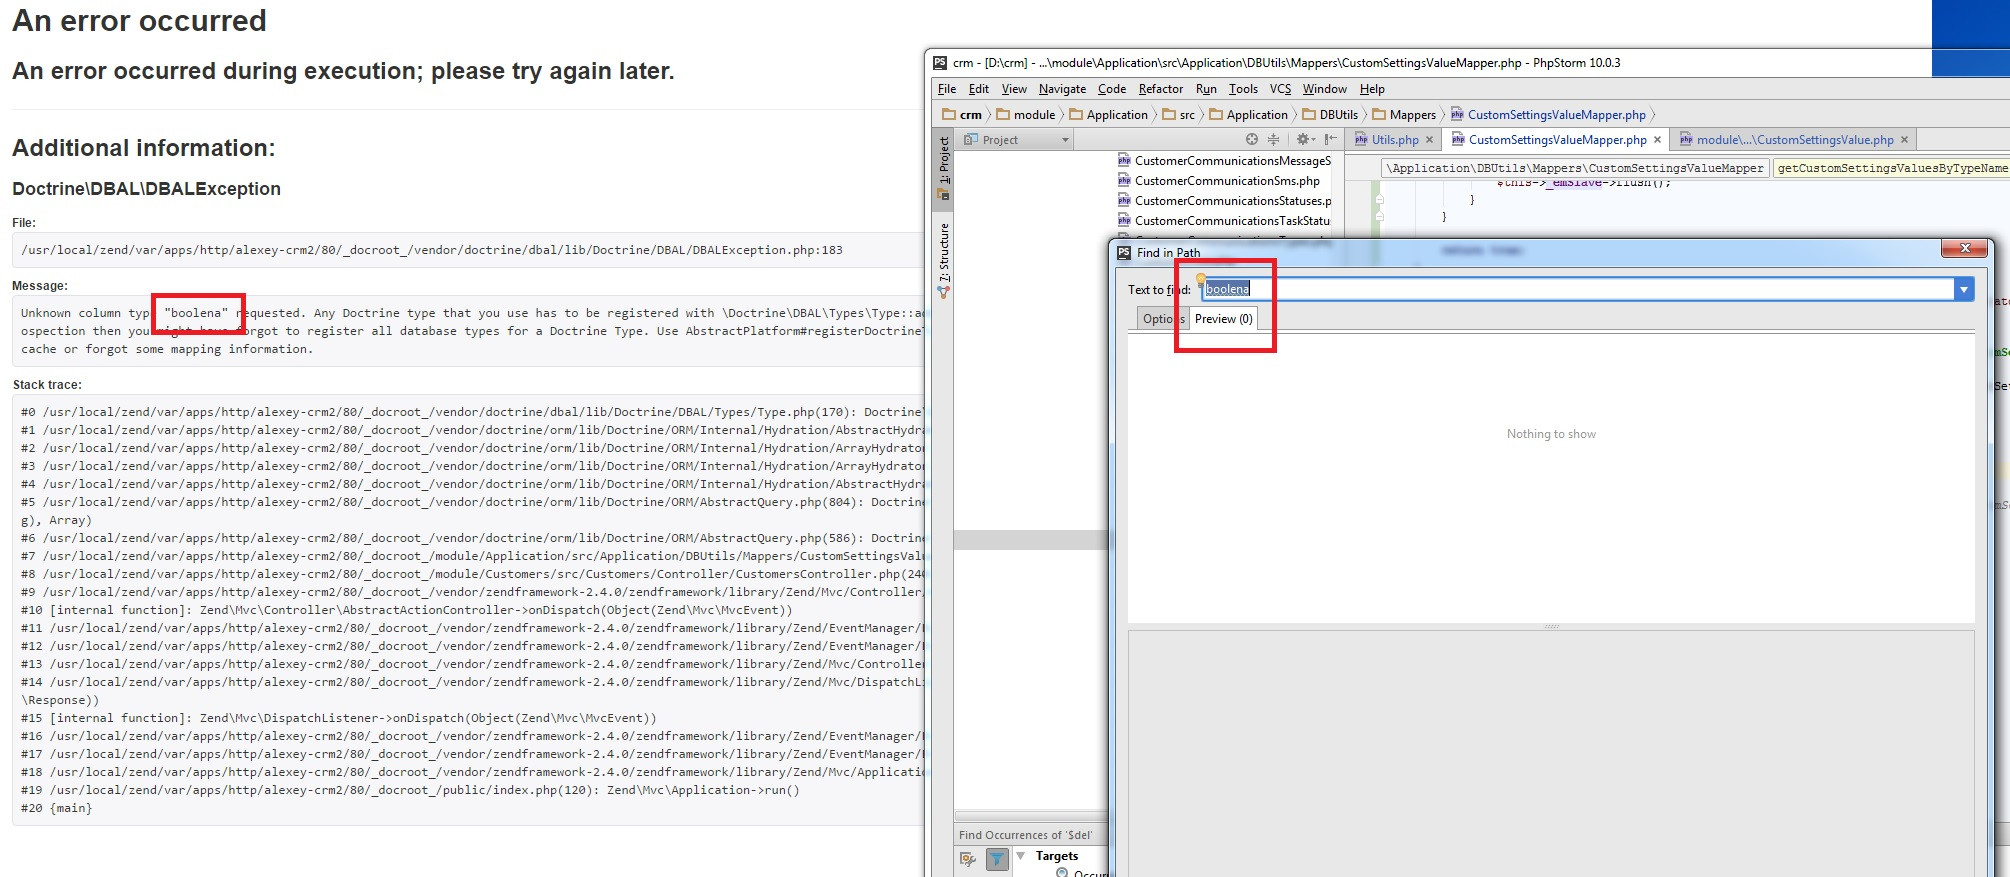Switch to the Preview (0) tab
This screenshot has width=2010, height=877.
[x=1223, y=319]
